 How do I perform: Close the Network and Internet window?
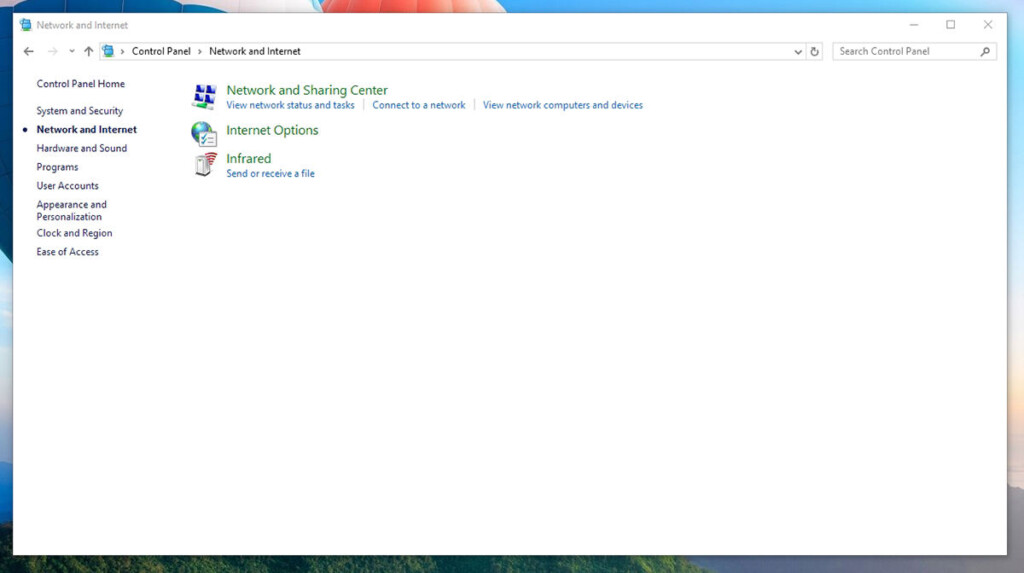pyautogui.click(x=988, y=25)
